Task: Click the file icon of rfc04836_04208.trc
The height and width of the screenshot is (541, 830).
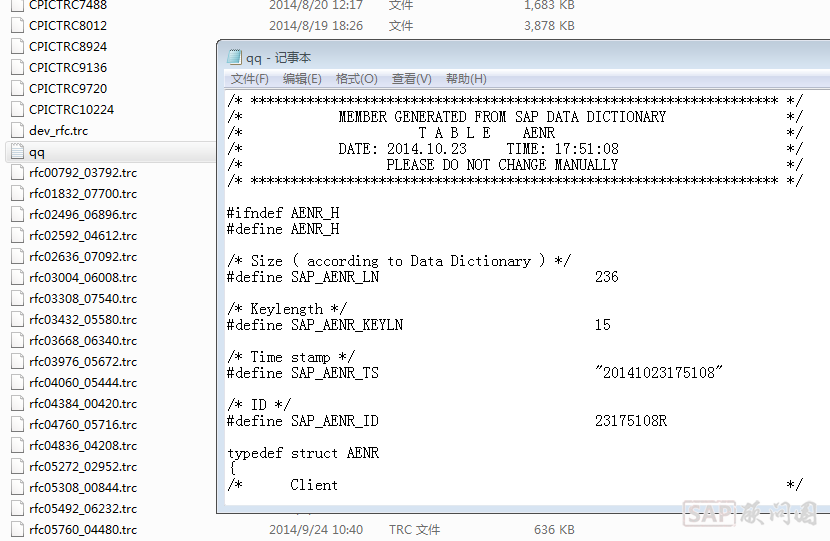Action: 17,446
